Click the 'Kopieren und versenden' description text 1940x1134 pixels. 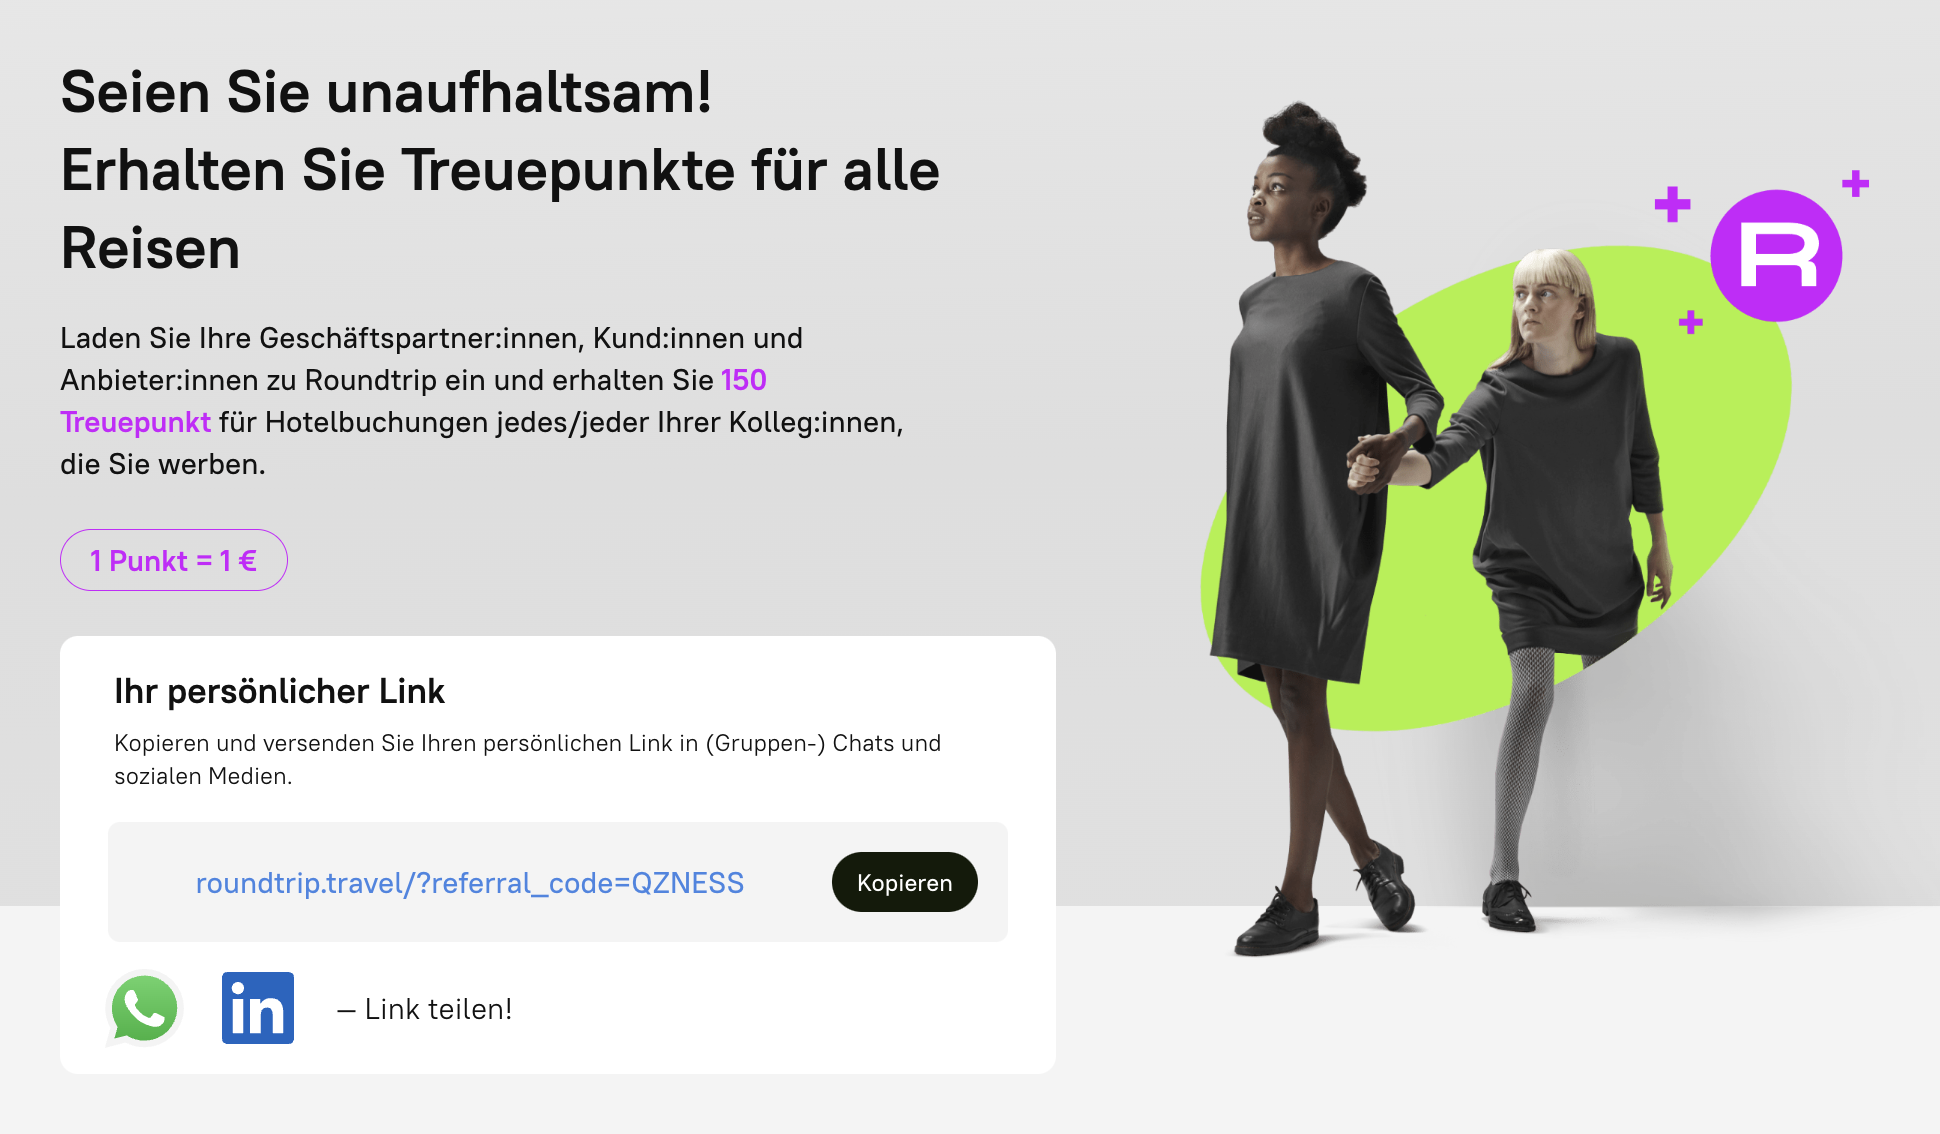click(x=527, y=759)
